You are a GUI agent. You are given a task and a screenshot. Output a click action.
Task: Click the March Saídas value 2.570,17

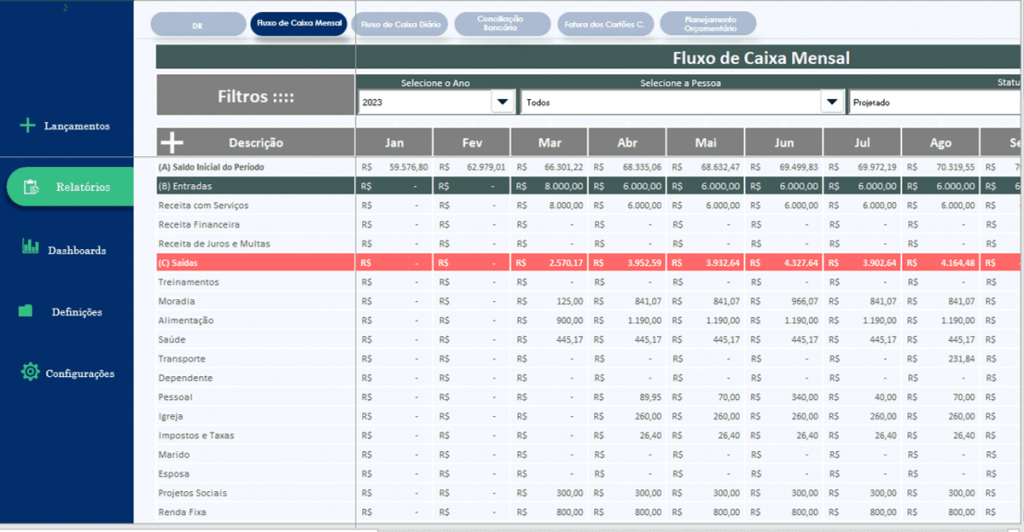coord(566,262)
